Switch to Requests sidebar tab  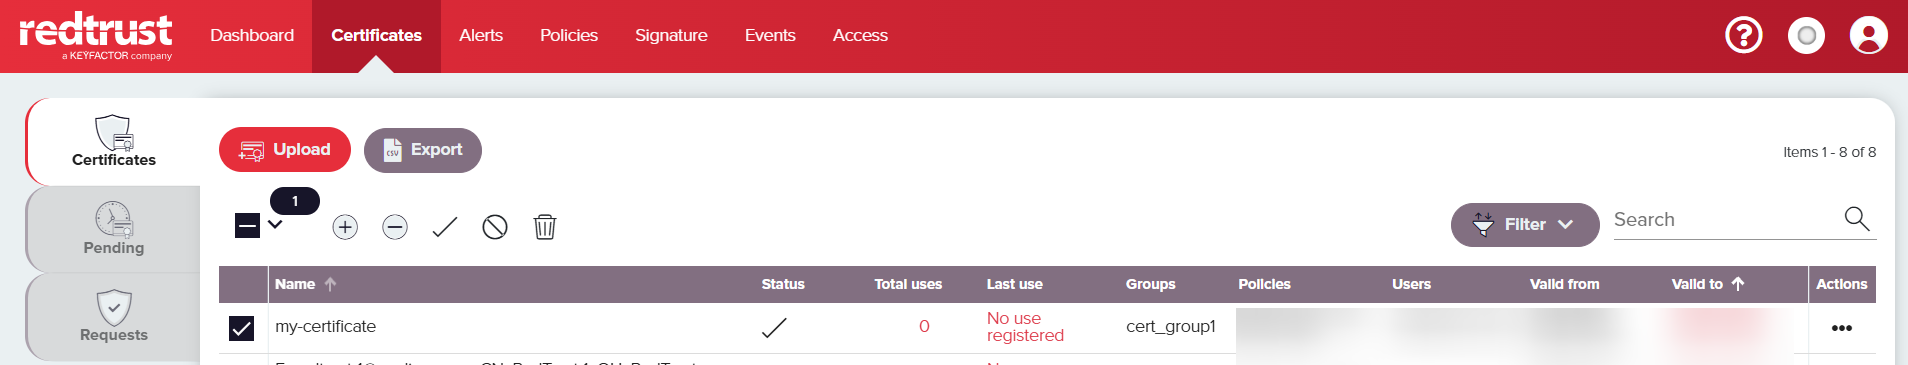[114, 316]
